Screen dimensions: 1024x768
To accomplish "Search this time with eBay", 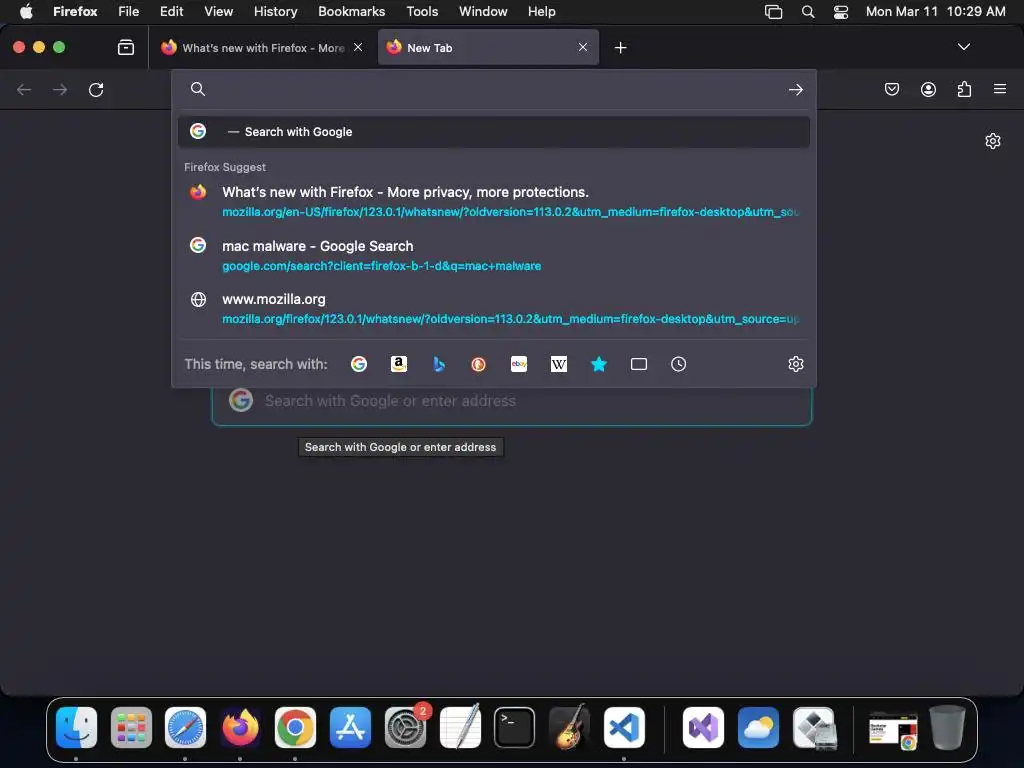I will coord(519,364).
